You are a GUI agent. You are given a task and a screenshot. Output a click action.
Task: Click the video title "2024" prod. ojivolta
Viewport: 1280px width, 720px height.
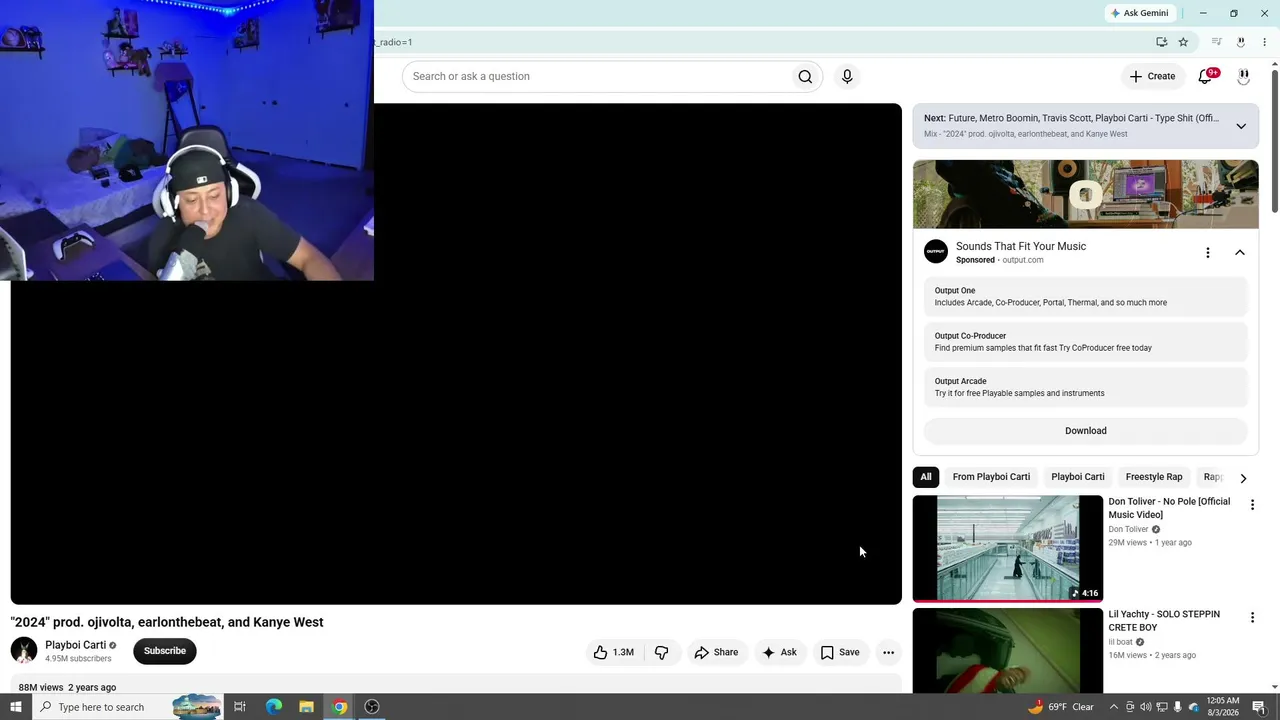click(x=167, y=622)
